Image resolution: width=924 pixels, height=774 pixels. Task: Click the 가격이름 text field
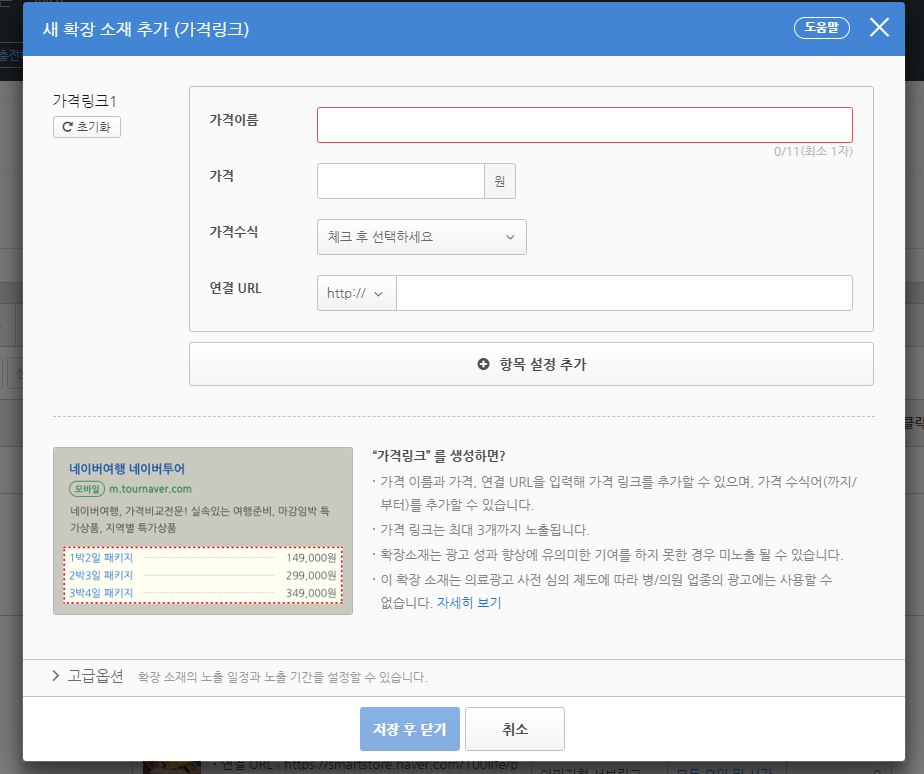584,125
